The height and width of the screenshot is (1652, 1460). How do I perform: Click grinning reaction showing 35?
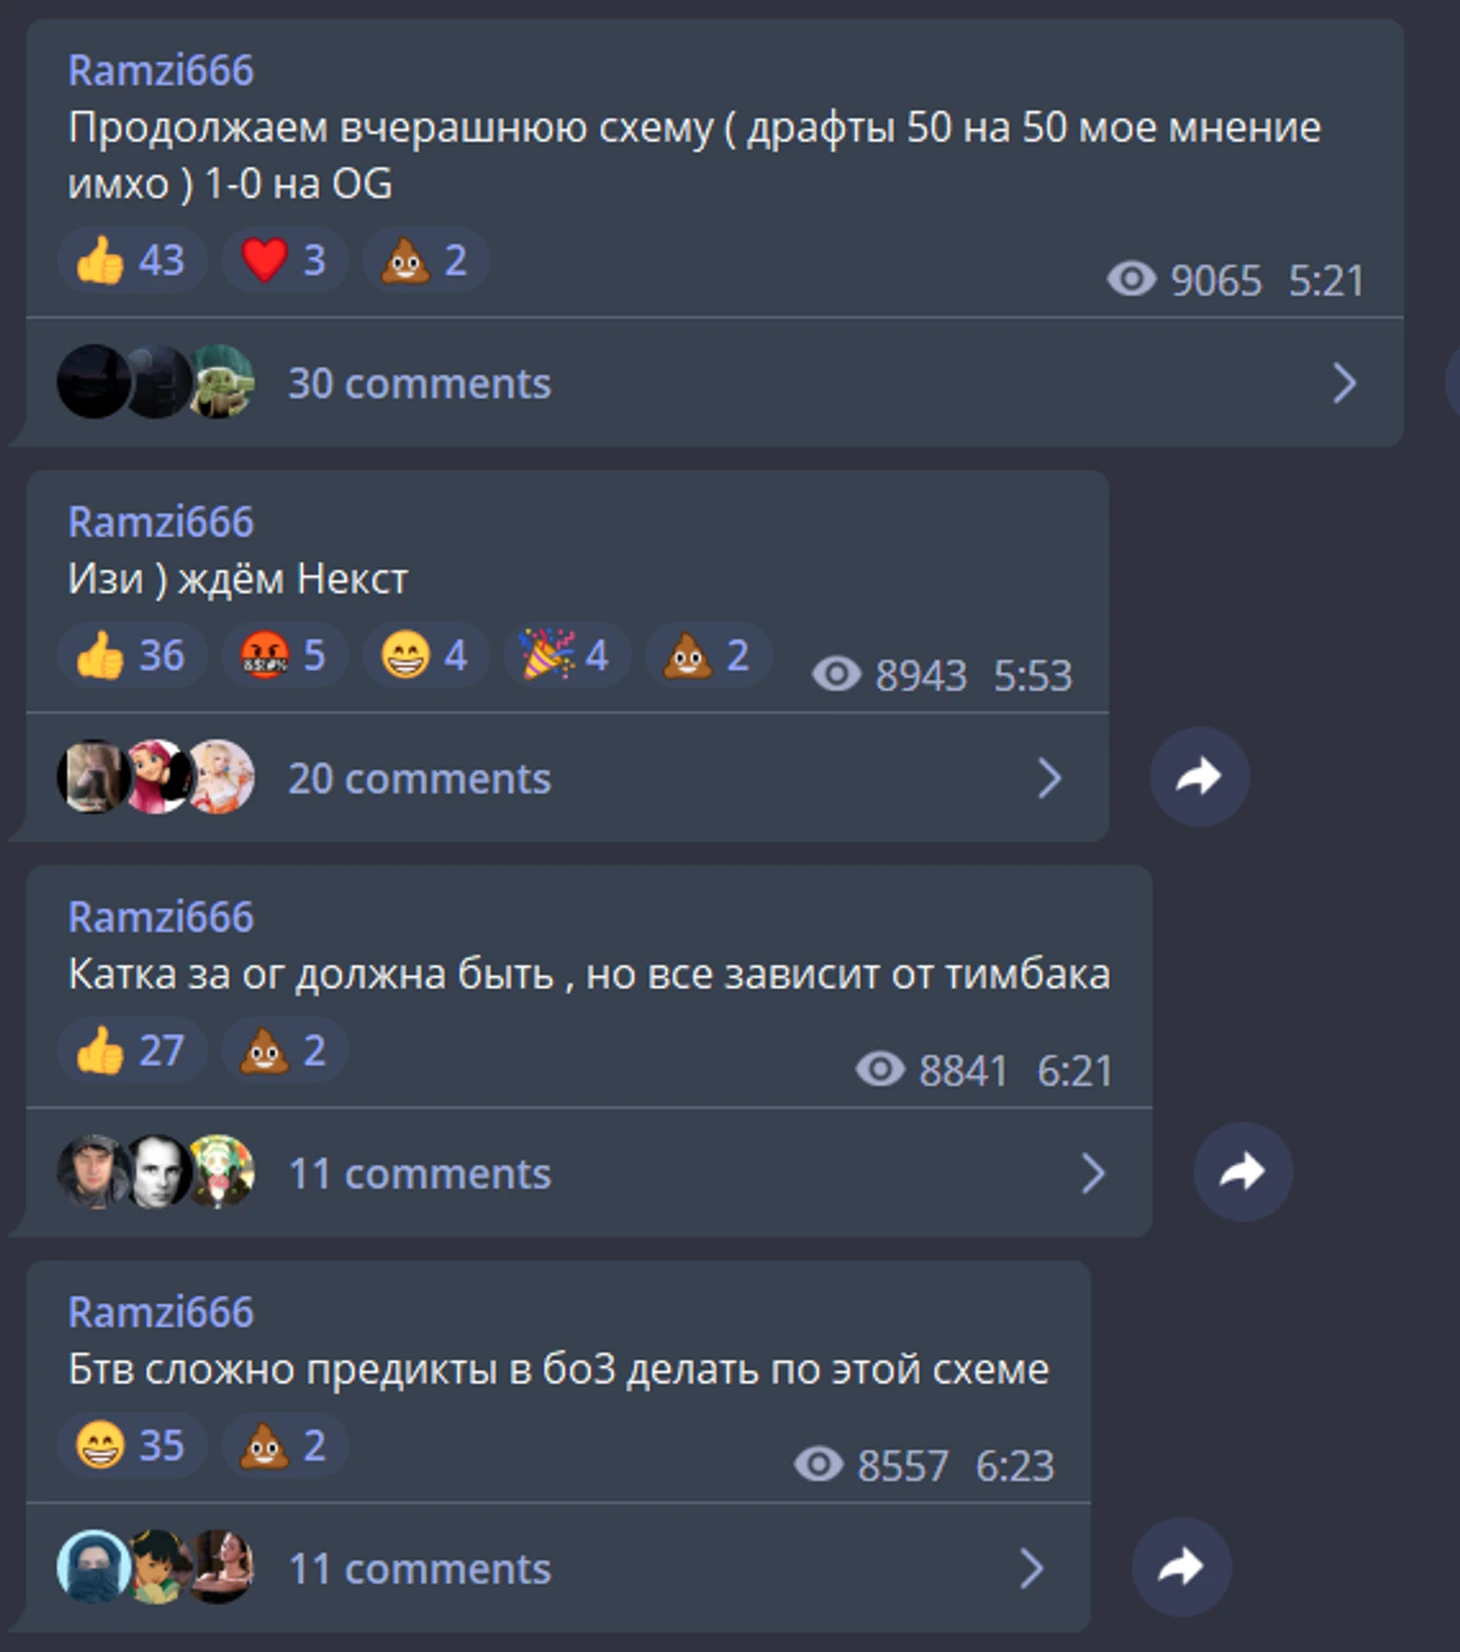click(132, 1446)
